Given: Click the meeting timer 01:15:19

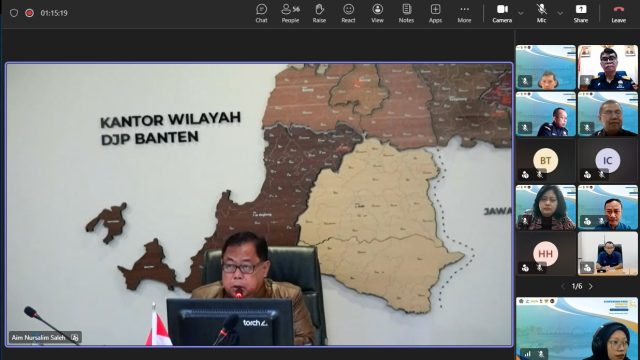Looking at the screenshot, I should (54, 13).
